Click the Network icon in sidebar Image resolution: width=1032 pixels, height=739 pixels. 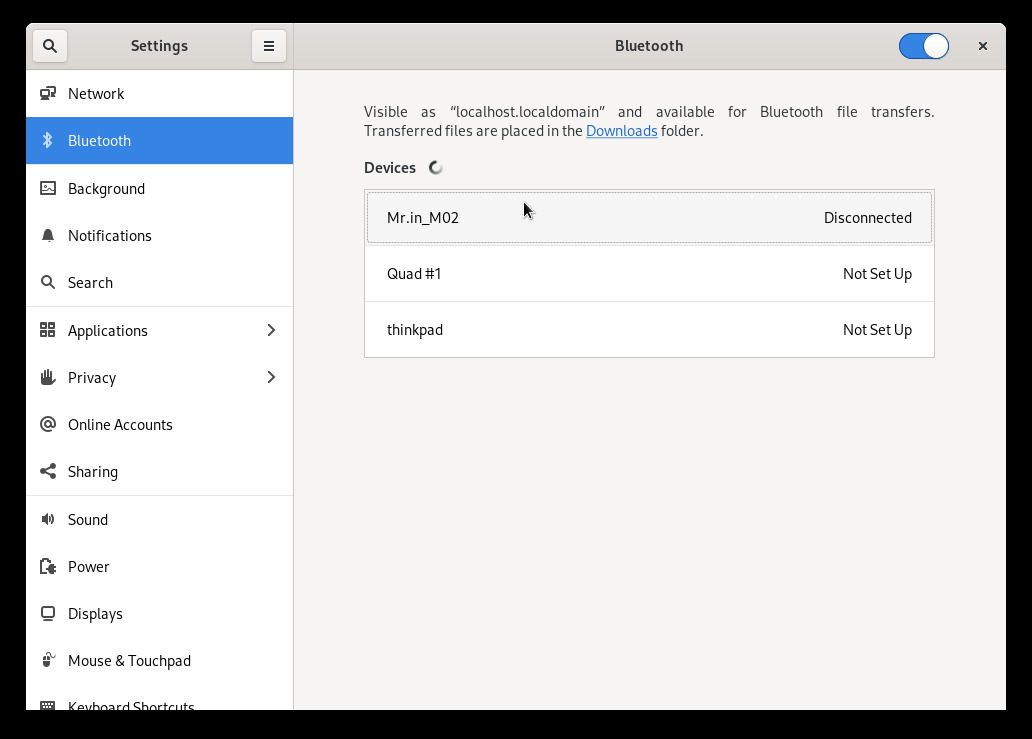pos(48,94)
